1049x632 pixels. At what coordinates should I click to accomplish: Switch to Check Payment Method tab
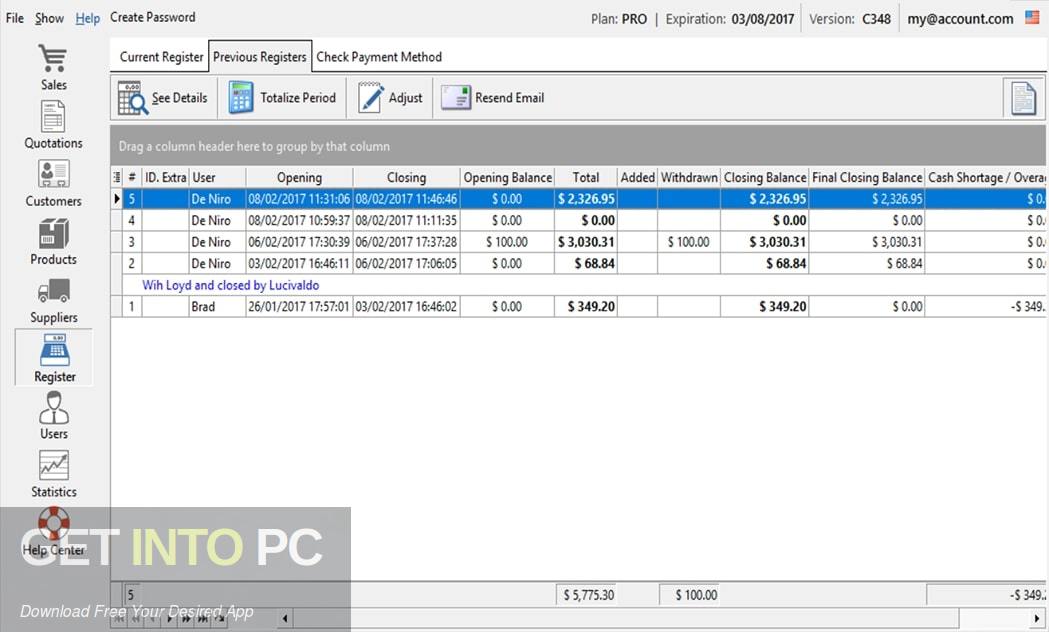point(379,57)
